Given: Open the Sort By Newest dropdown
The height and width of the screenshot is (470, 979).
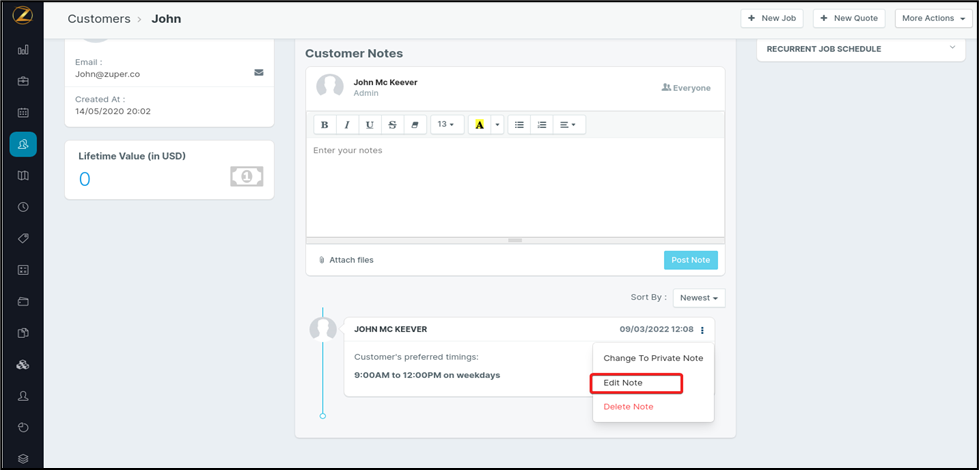Looking at the screenshot, I should point(699,298).
